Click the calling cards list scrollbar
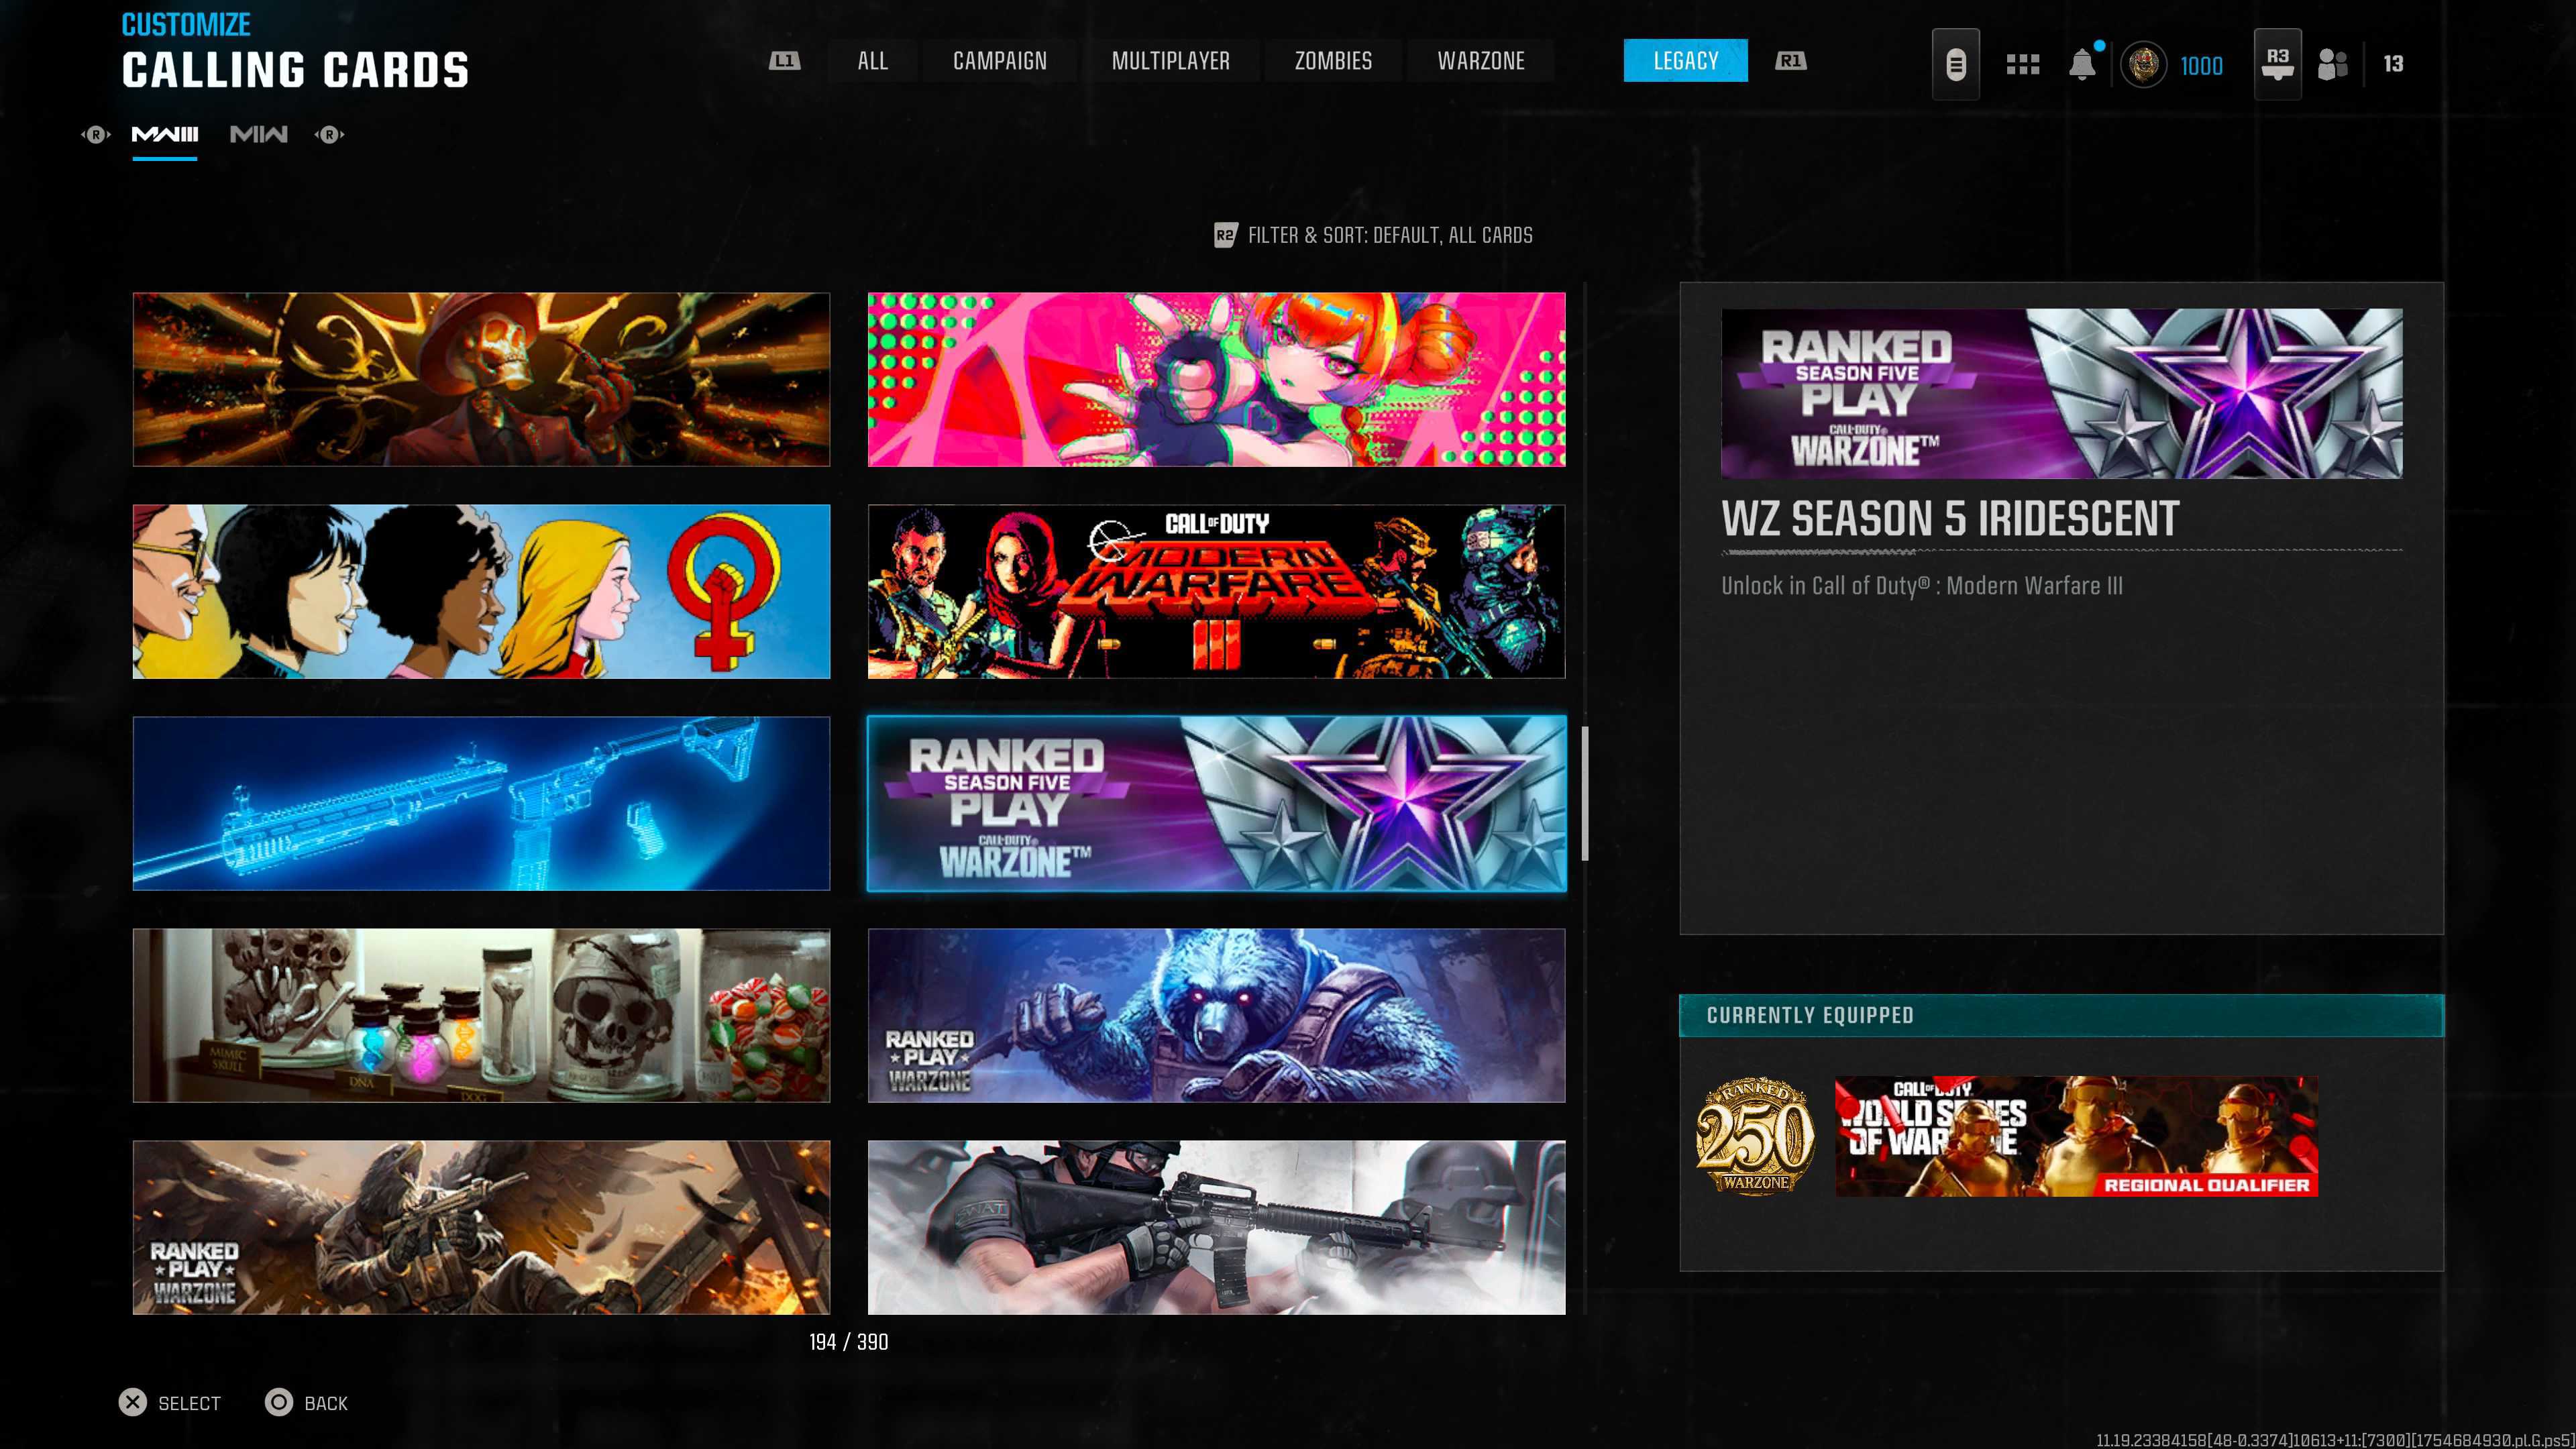 point(1585,794)
